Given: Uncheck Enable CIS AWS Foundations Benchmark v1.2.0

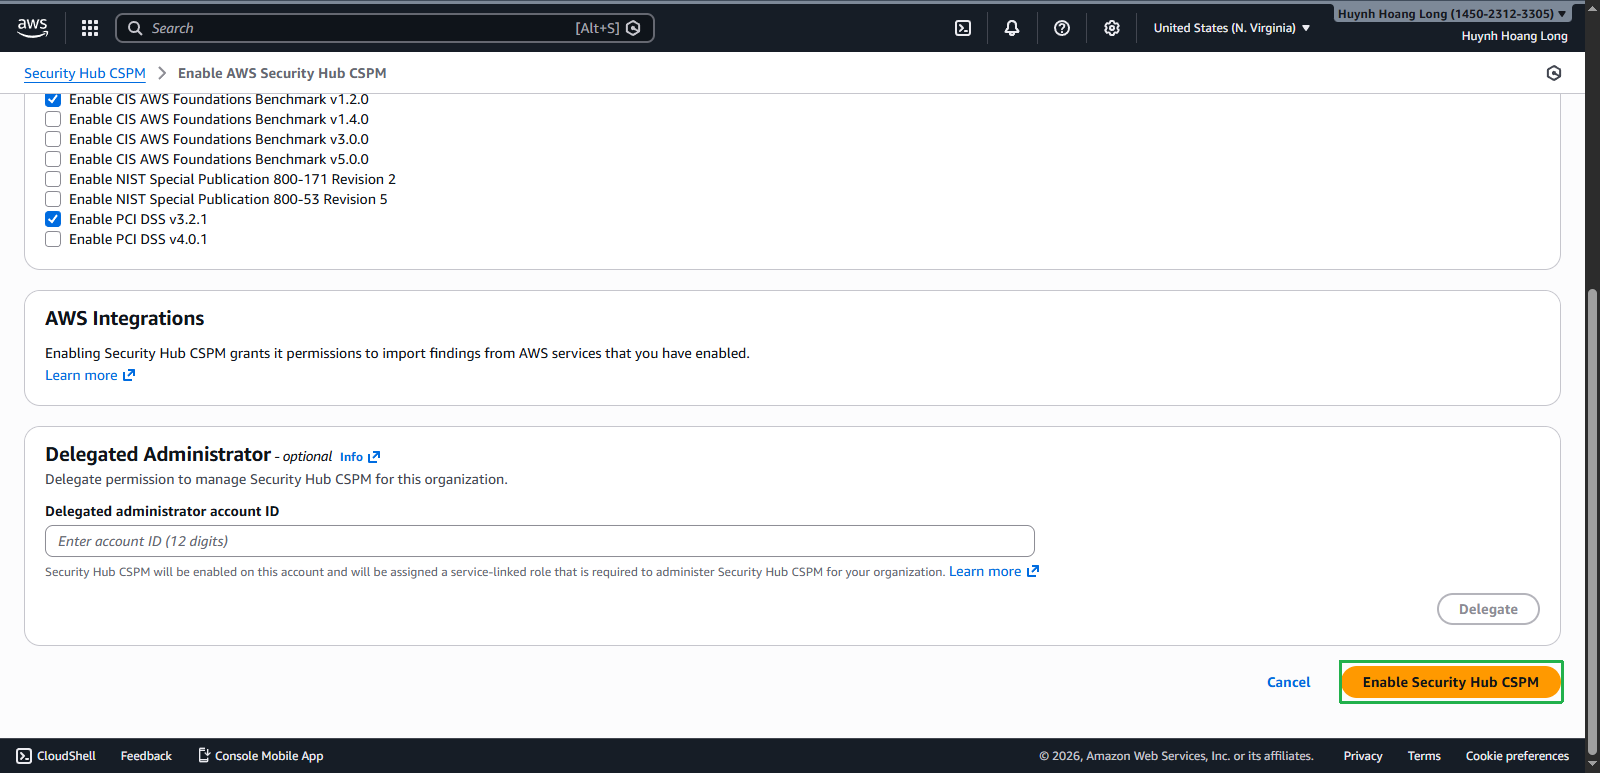Looking at the screenshot, I should (x=53, y=99).
